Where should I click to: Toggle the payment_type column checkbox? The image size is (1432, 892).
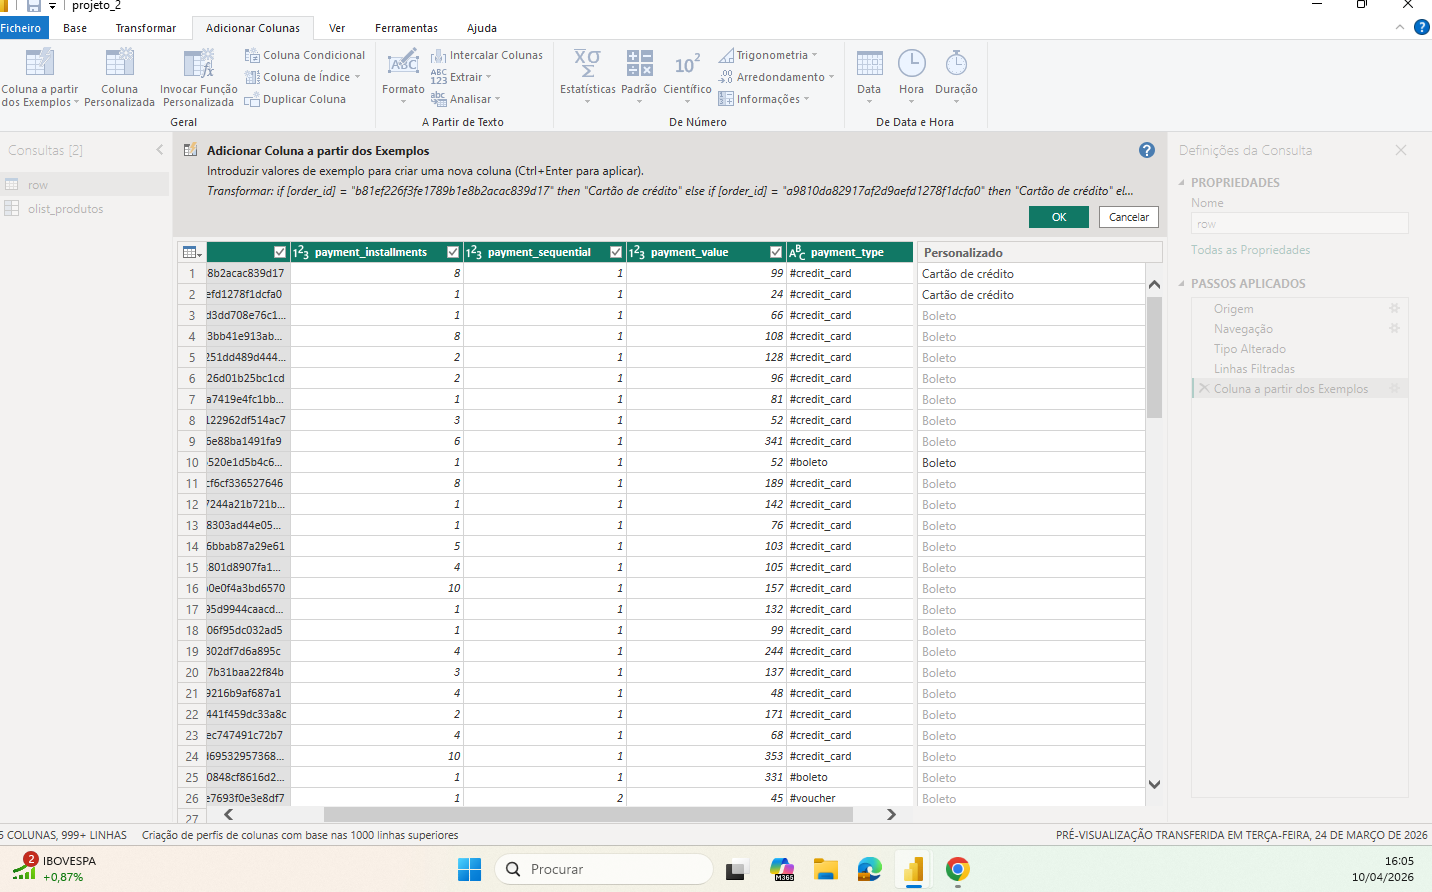pyautogui.click(x=776, y=252)
